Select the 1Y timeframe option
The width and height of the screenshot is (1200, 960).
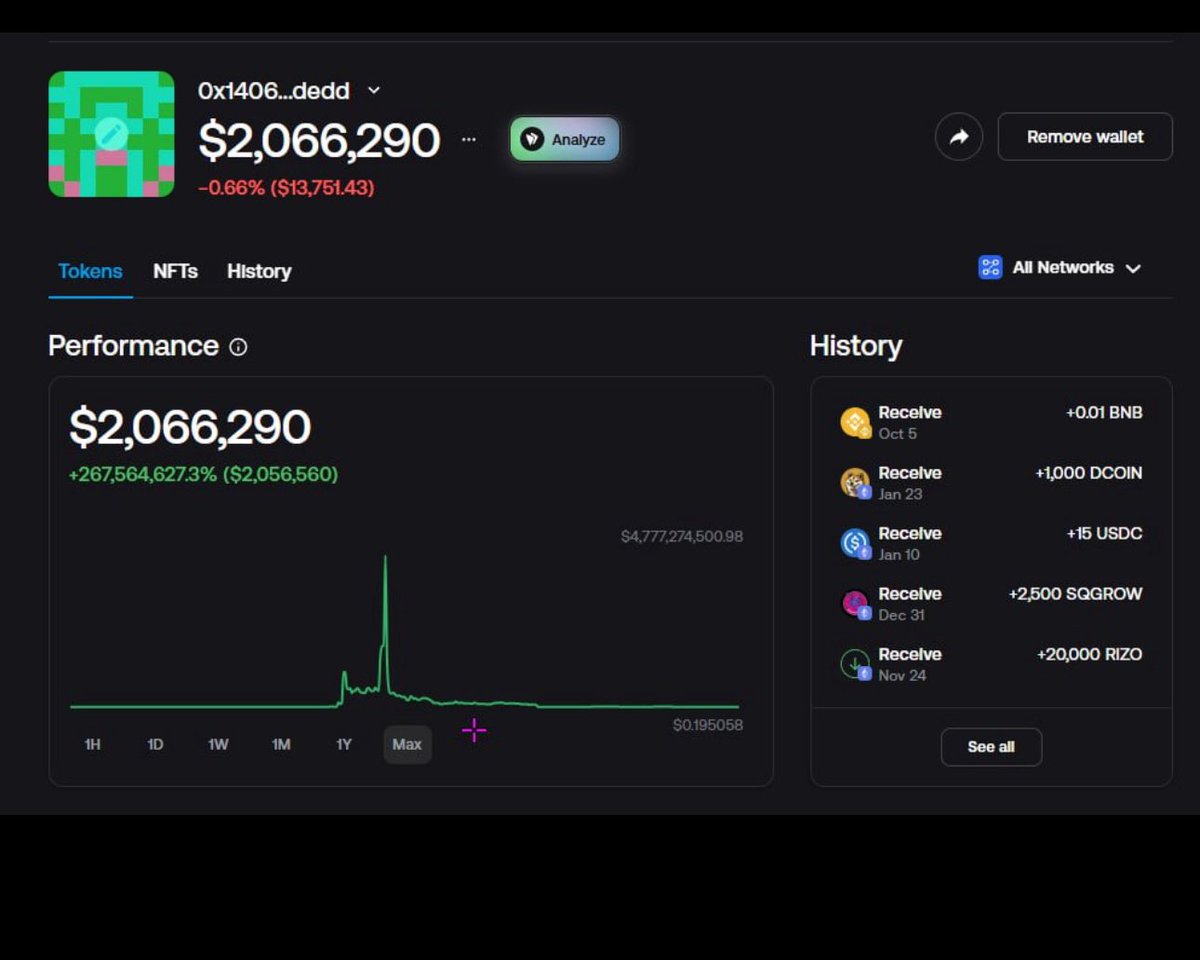tap(344, 744)
